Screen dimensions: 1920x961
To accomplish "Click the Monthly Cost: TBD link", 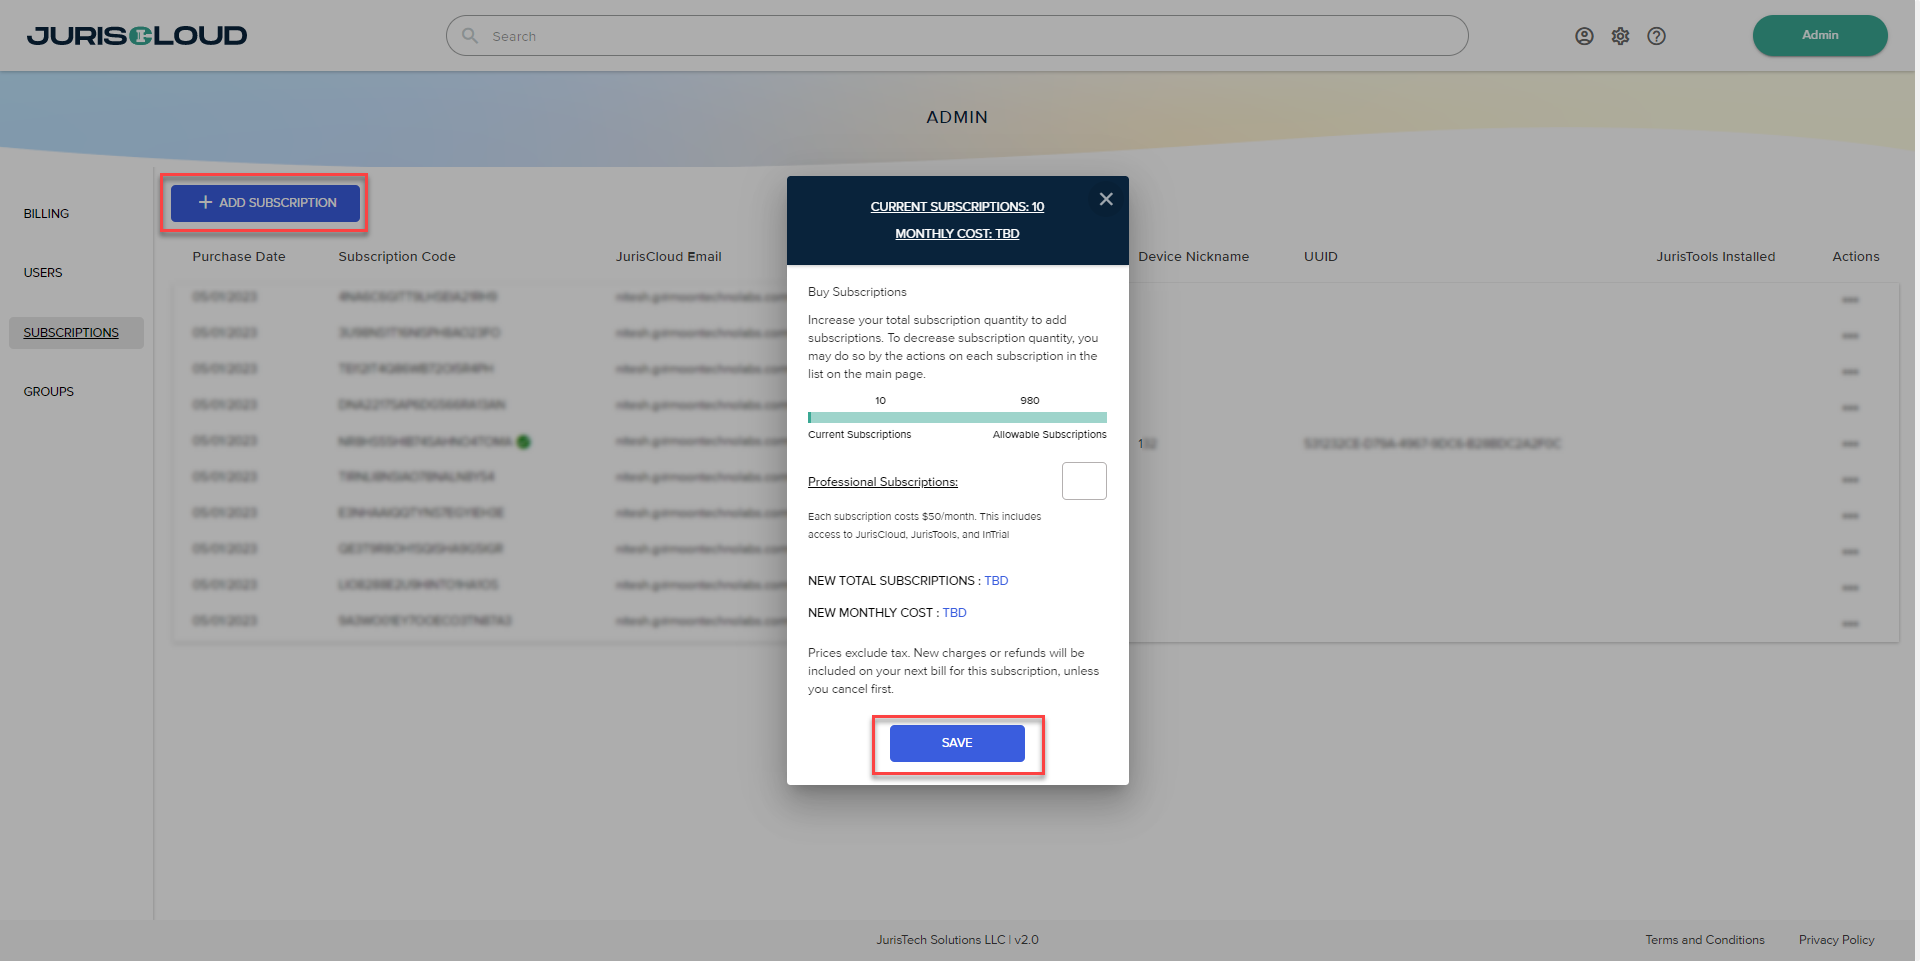I will coord(957,234).
